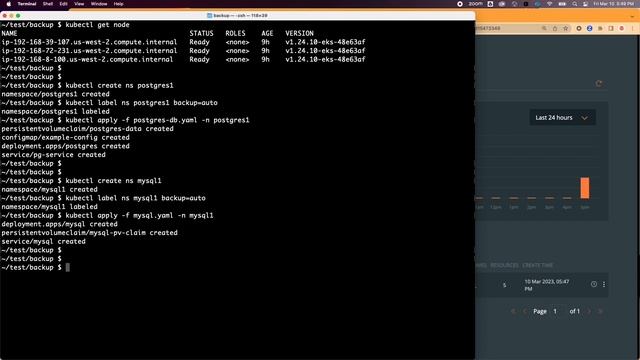The width and height of the screenshot is (640, 360).
Task: Click node ip-192-168-8-100 row
Action: [x=183, y=59]
